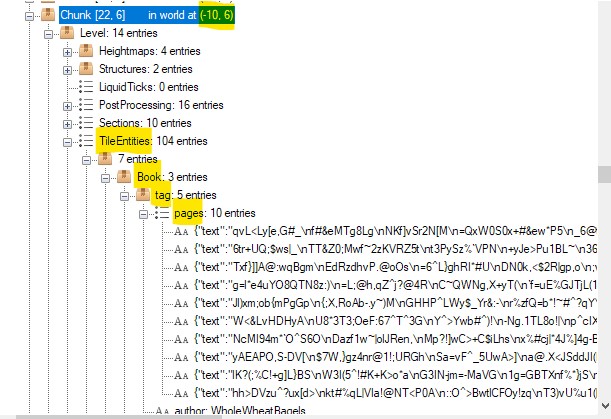Select the author: WholeWheatBagels row
The image size is (611, 419).
(x=240, y=410)
